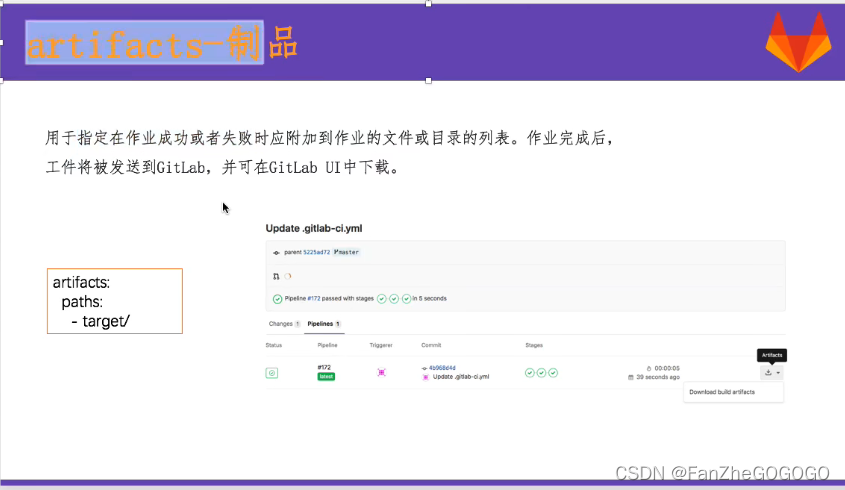The image size is (845, 490).
Task: Click second stage icon in Stages column
Action: tap(542, 373)
